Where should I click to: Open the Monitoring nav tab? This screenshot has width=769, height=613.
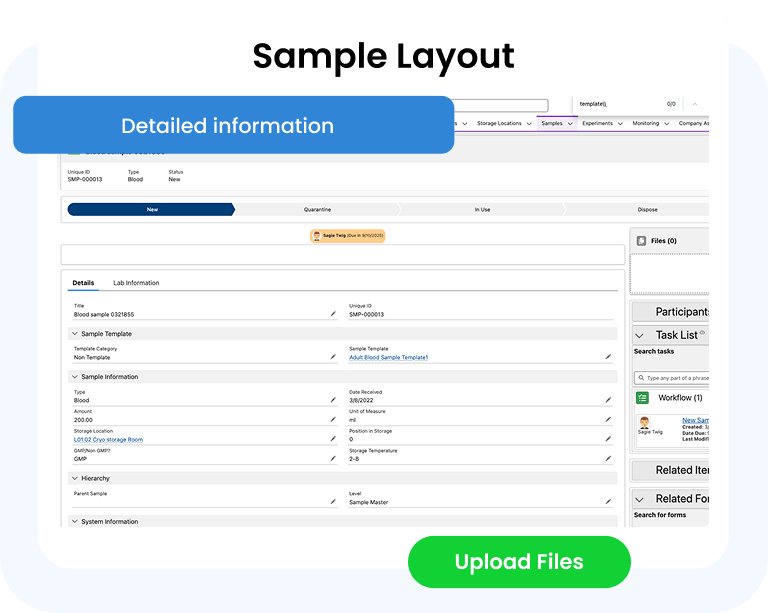pos(645,124)
